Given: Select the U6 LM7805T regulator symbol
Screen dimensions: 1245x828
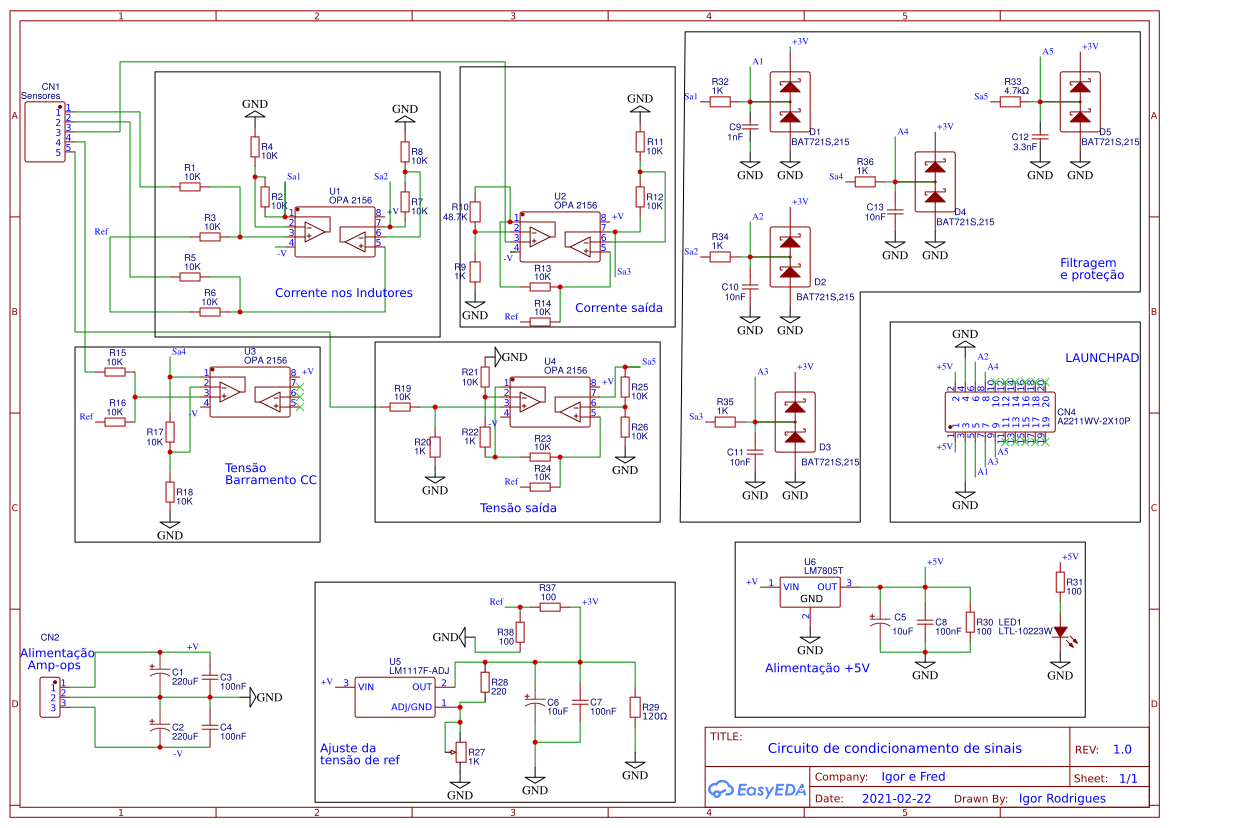Looking at the screenshot, I should tap(809, 592).
